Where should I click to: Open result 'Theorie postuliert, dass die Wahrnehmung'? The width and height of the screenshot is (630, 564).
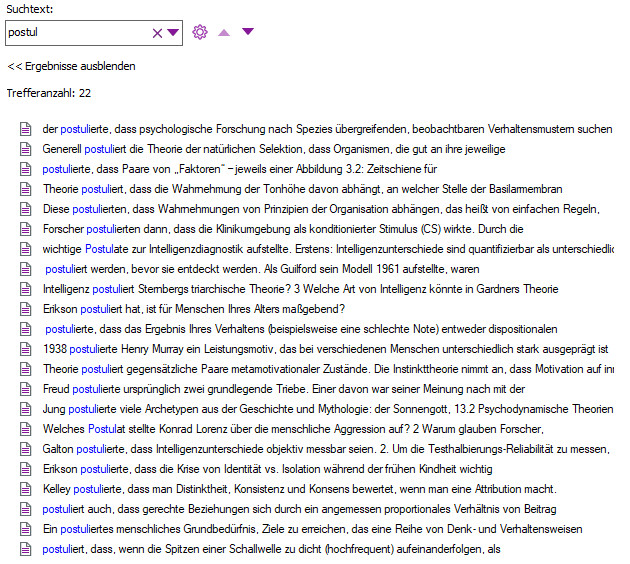pyautogui.click(x=303, y=189)
